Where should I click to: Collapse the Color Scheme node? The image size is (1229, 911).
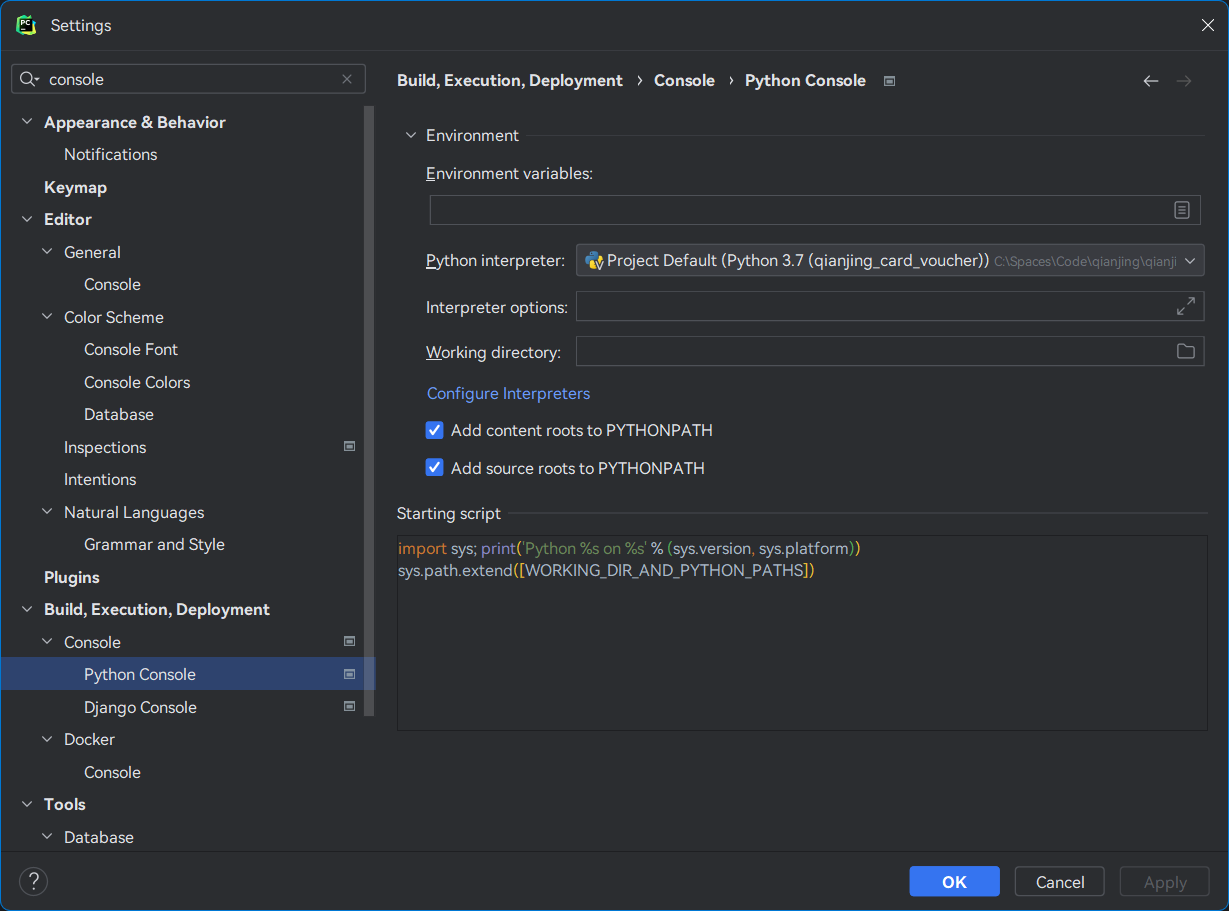(47, 317)
